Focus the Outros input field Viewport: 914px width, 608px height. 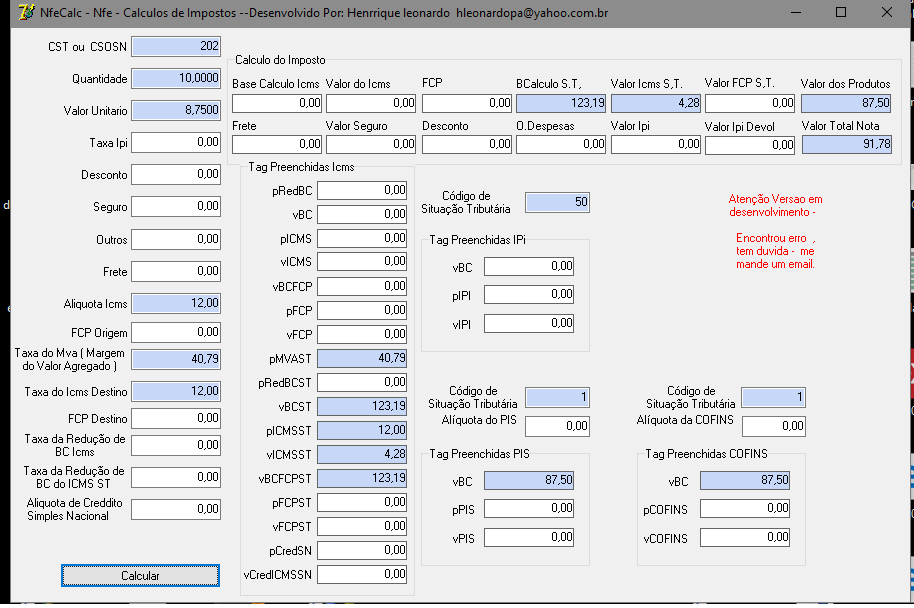pyautogui.click(x=176, y=240)
